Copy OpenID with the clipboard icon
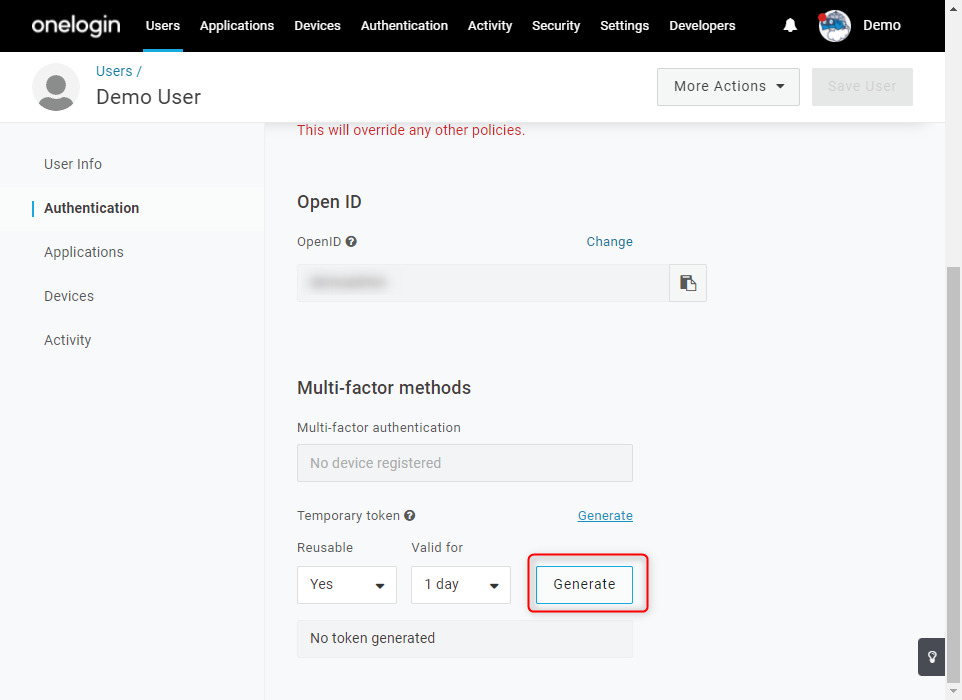Viewport: 962px width, 700px height. click(688, 283)
